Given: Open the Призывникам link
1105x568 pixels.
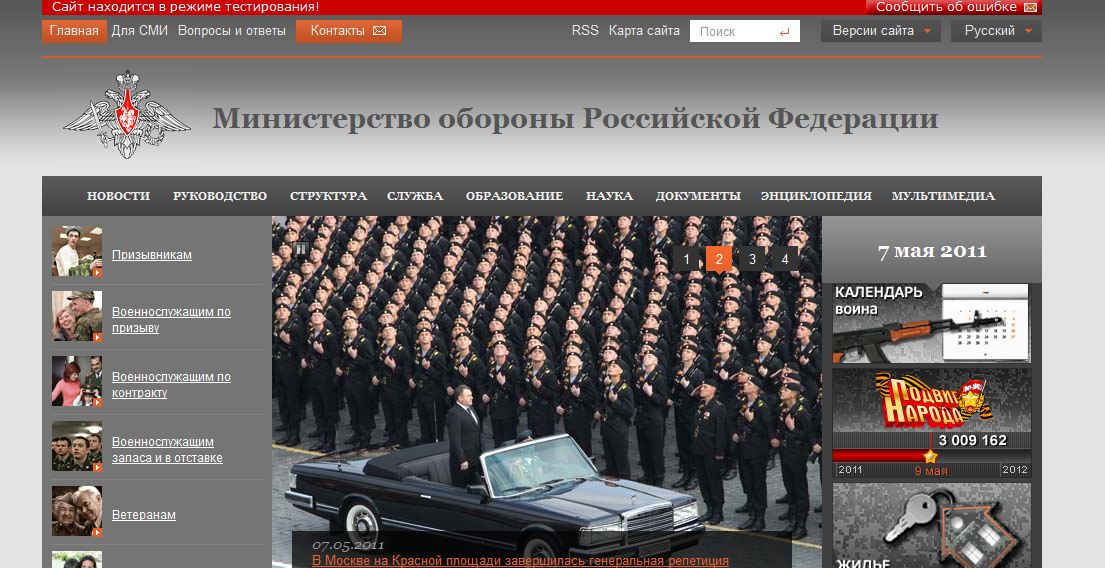Looking at the screenshot, I should pyautogui.click(x=152, y=255).
